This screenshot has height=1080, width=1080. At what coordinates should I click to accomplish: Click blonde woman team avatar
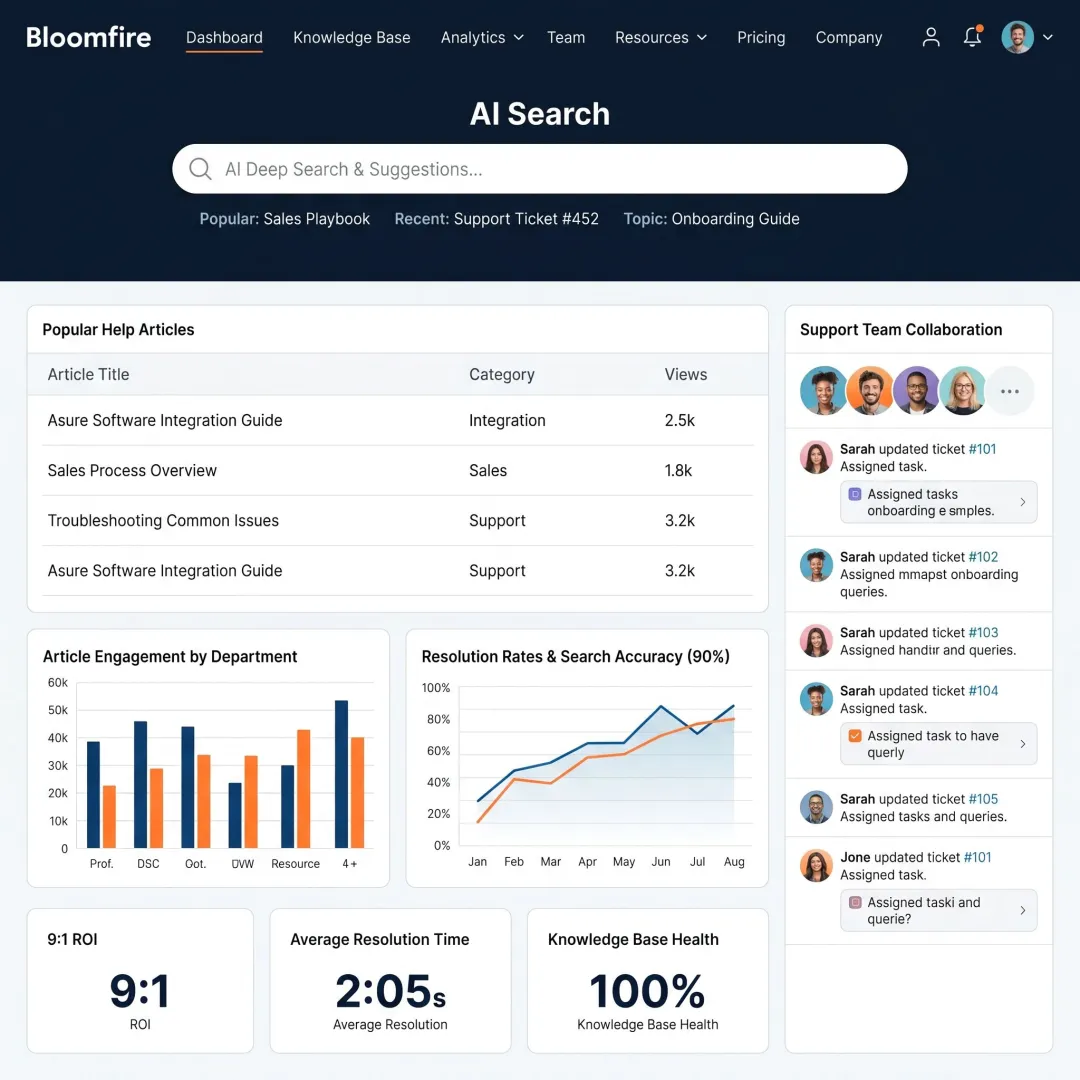click(x=962, y=391)
